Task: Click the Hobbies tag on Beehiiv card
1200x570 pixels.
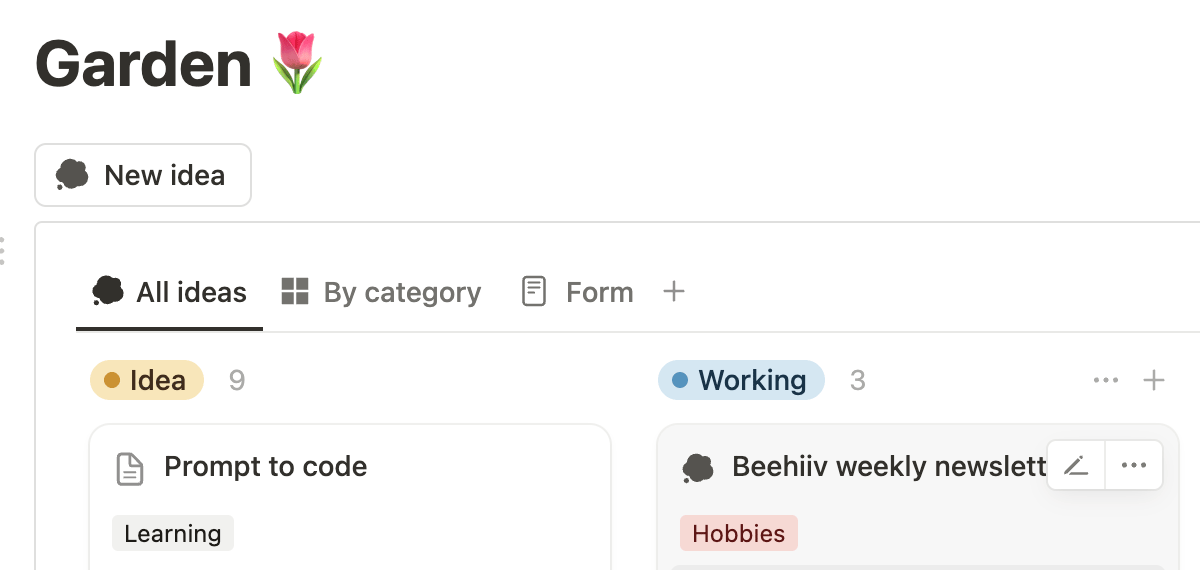Action: [x=739, y=533]
